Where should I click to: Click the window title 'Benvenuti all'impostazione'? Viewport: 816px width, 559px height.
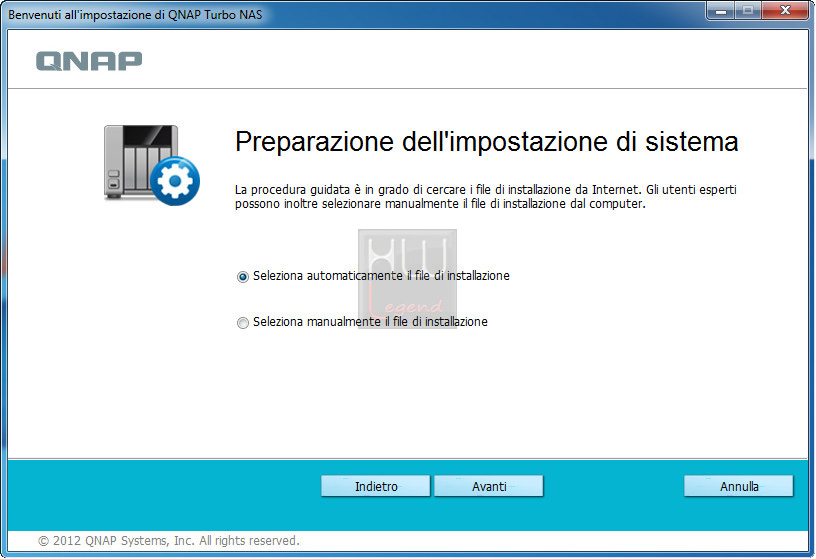pos(135,15)
